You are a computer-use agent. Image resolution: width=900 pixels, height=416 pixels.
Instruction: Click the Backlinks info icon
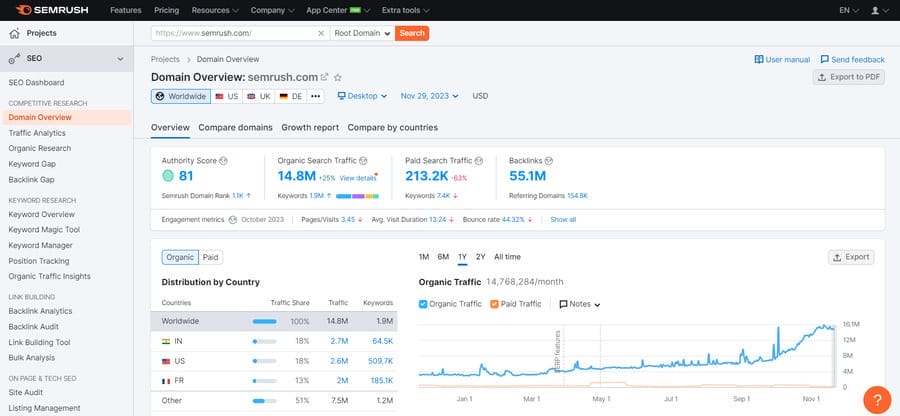(549, 161)
